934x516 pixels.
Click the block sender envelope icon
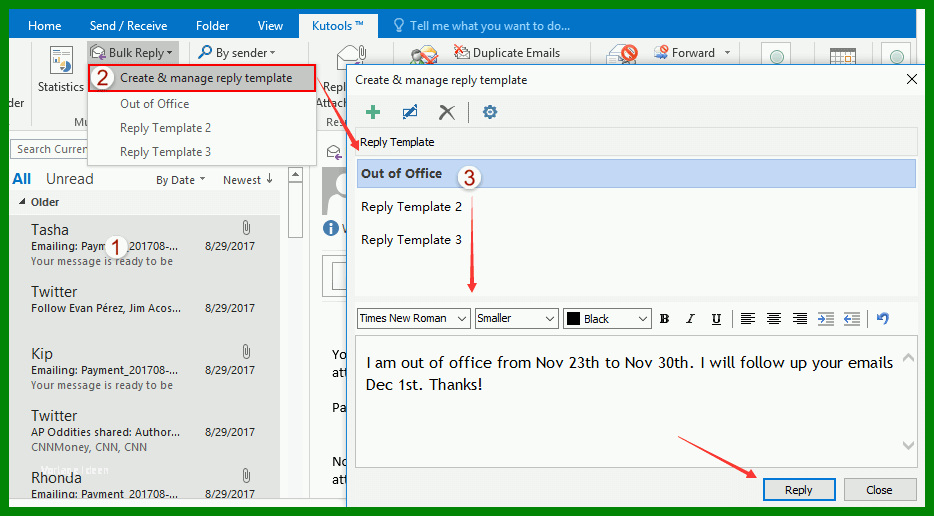tap(622, 55)
